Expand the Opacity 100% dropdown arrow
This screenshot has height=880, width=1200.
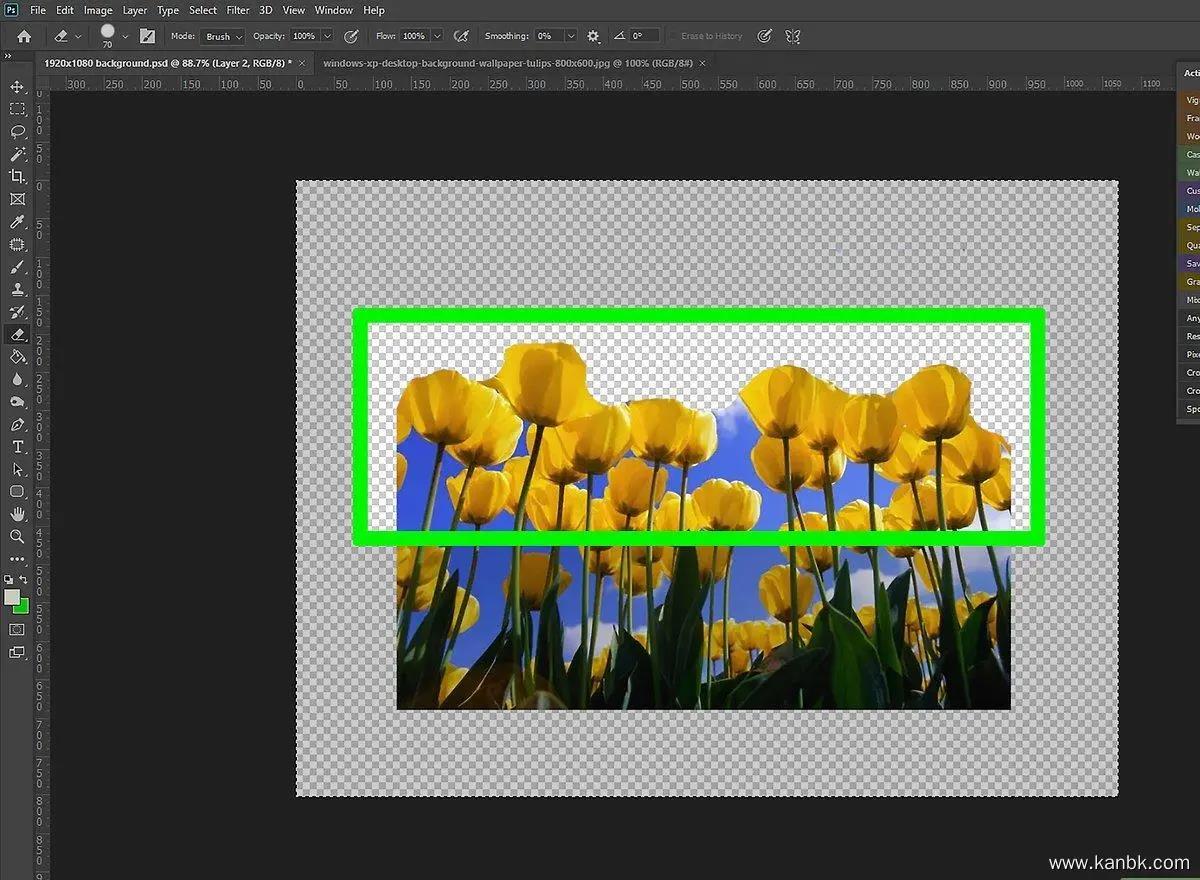point(328,36)
